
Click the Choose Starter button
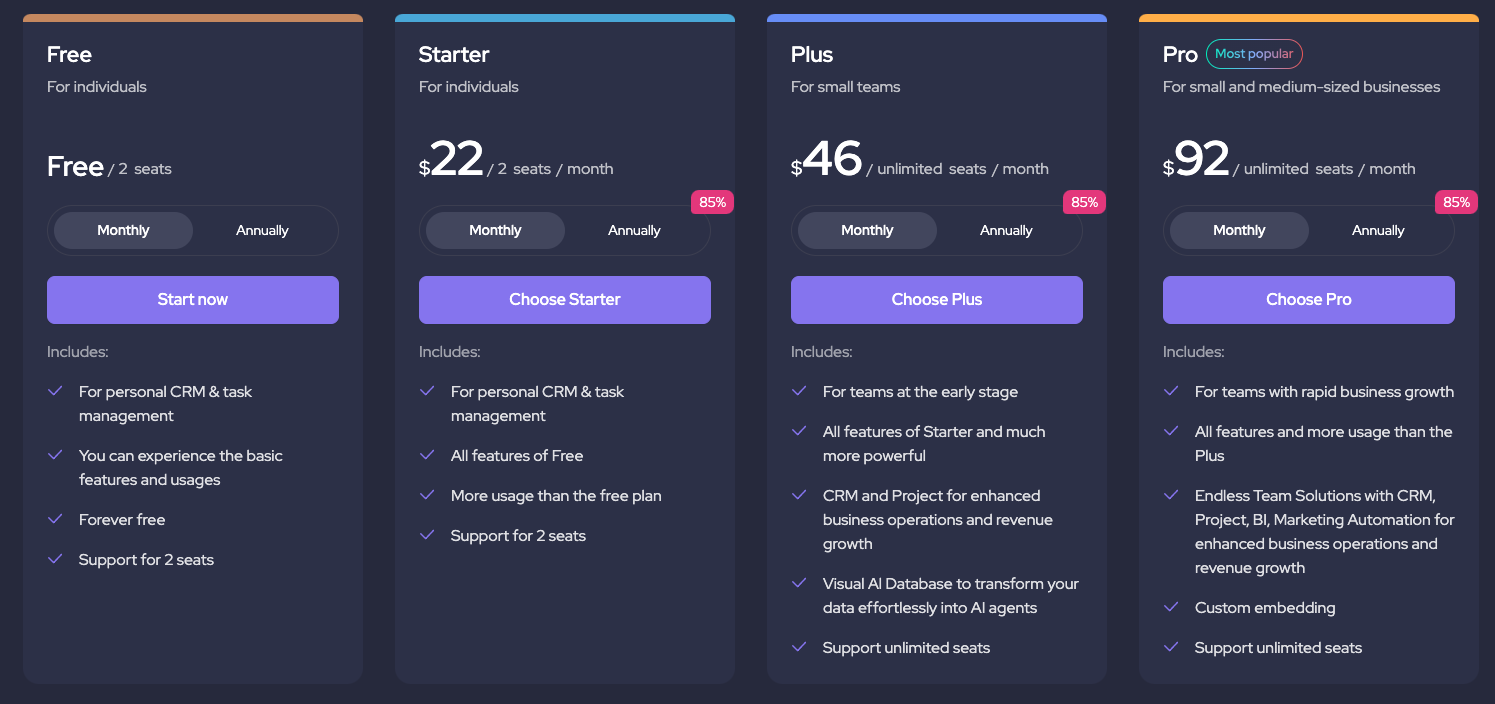click(564, 300)
